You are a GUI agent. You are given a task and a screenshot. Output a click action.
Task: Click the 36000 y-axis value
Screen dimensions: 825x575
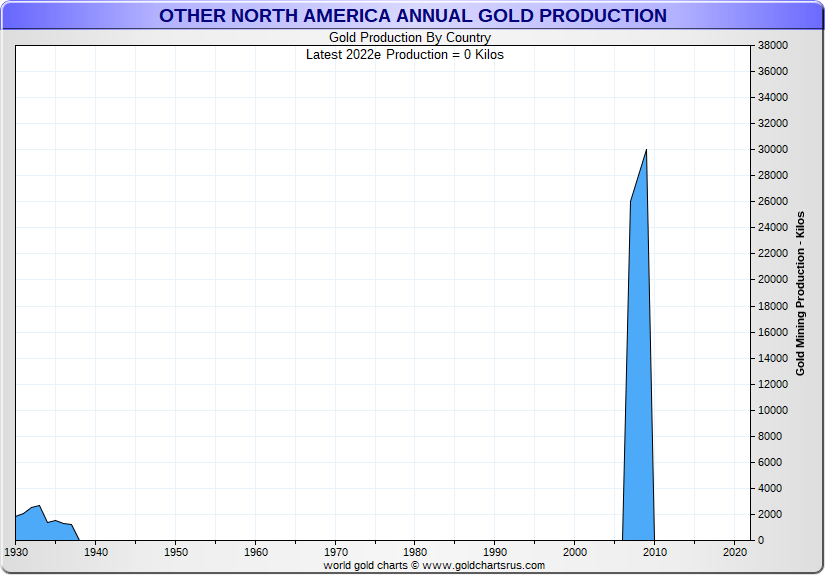tap(773, 72)
